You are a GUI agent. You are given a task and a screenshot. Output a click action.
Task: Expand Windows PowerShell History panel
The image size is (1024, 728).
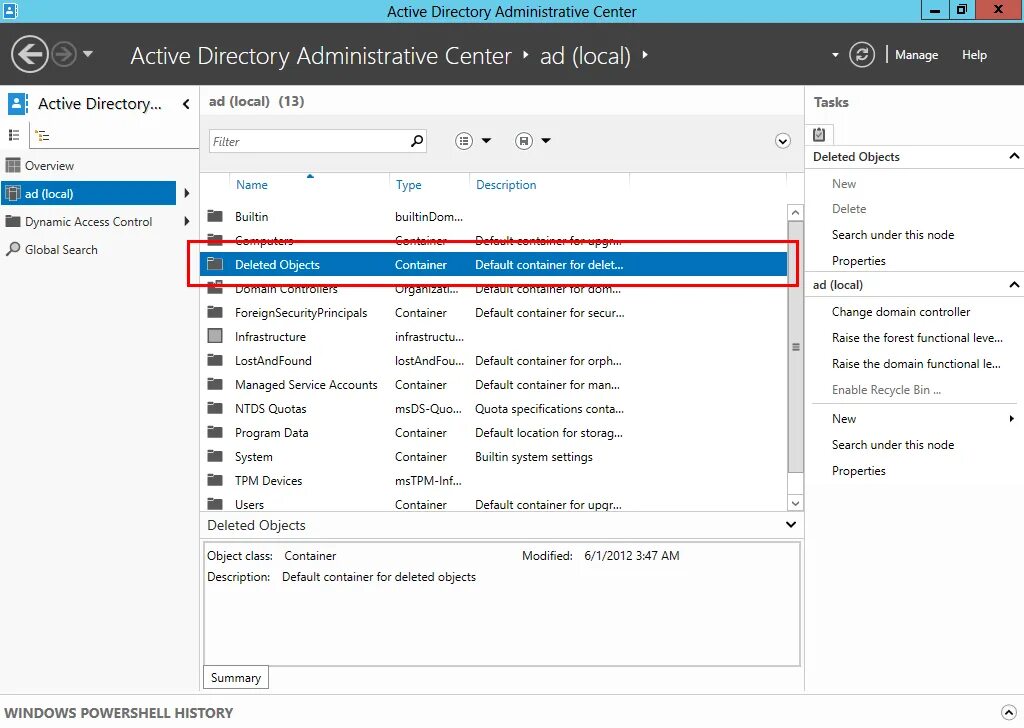tap(1008, 712)
